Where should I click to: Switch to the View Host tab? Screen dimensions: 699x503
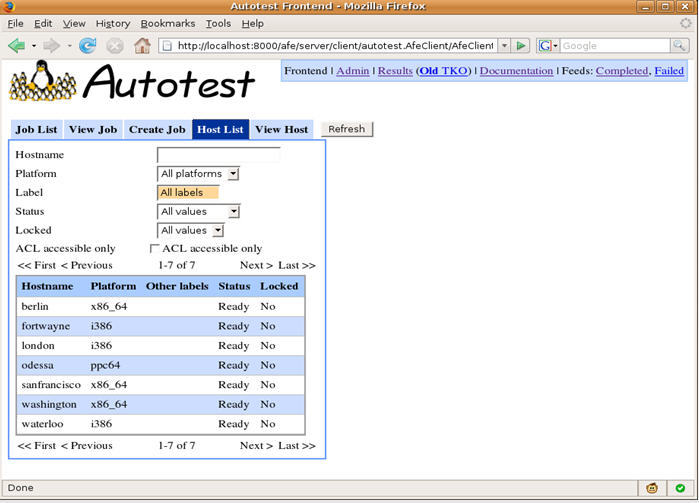(x=281, y=130)
